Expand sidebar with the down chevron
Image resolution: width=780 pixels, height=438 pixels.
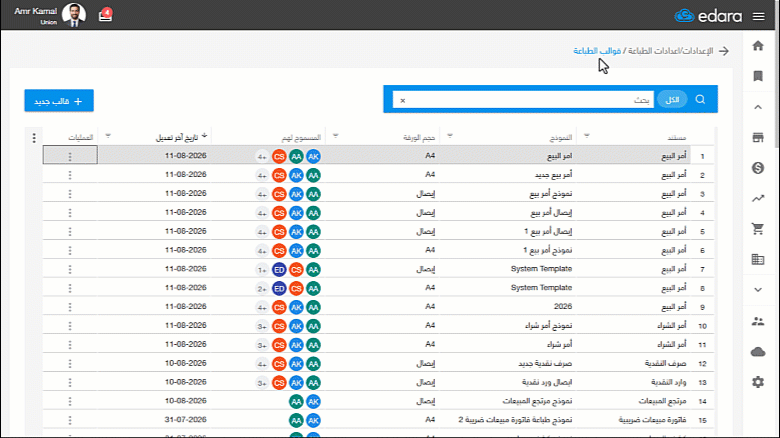pos(758,290)
